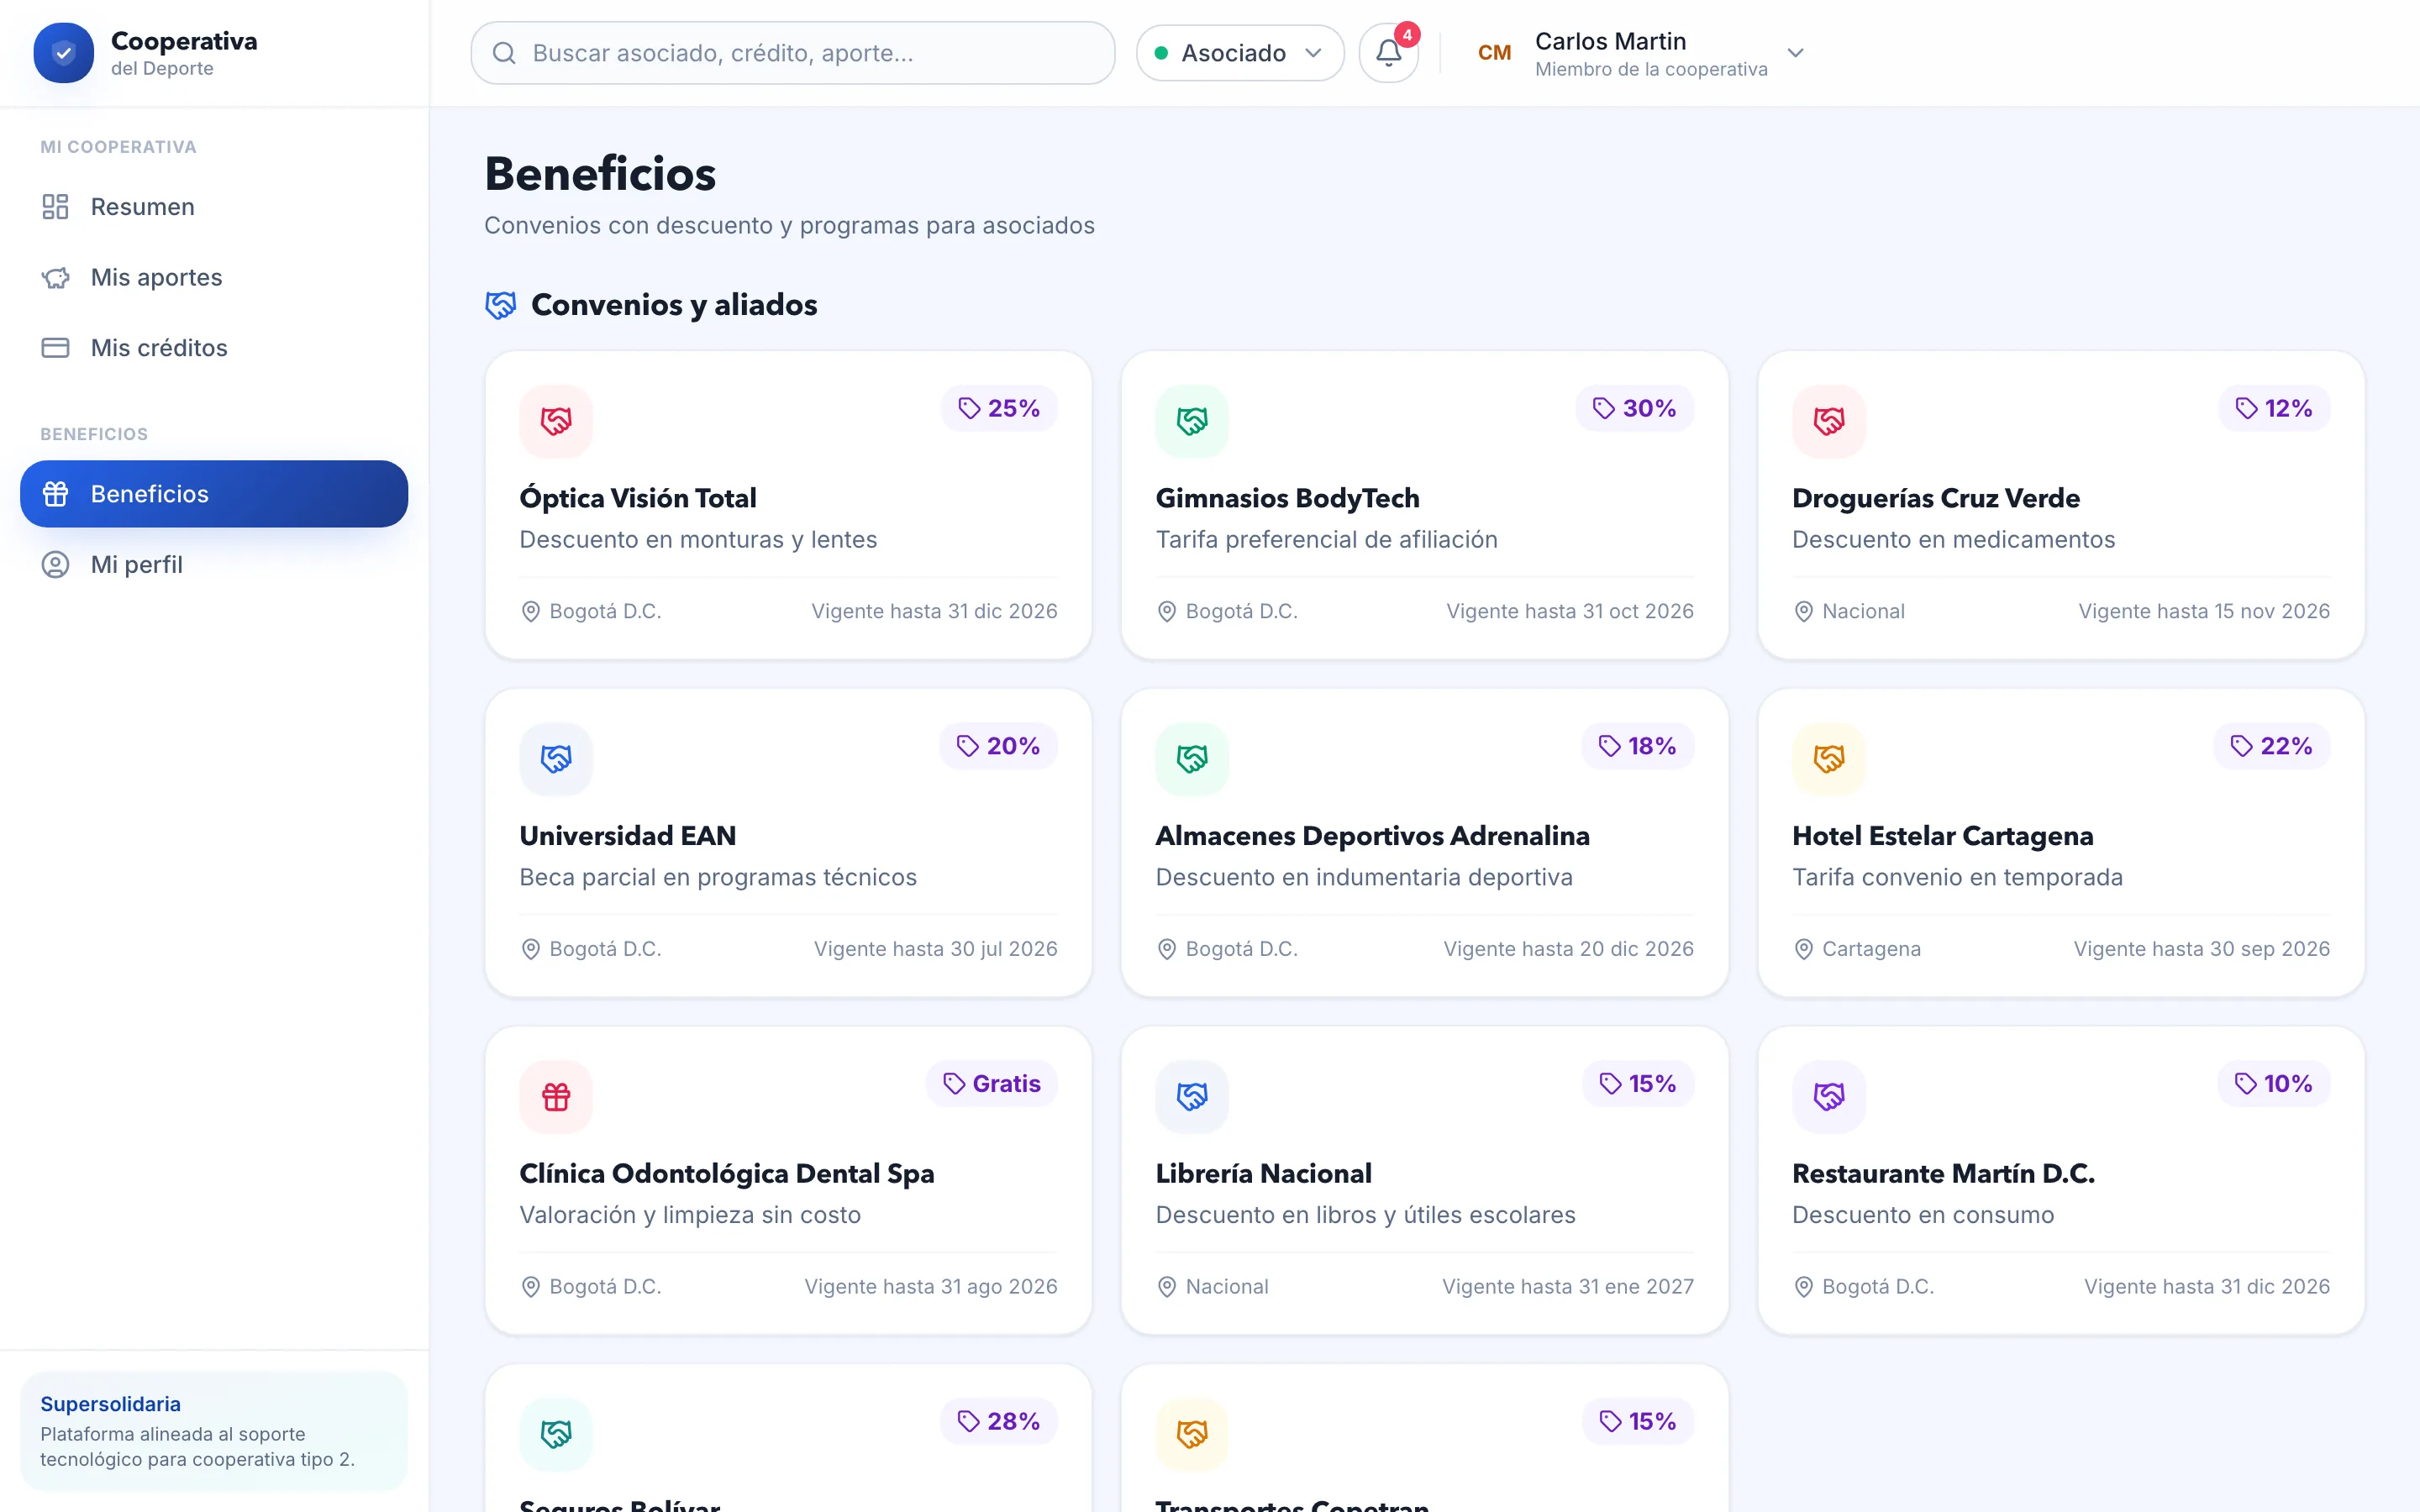Open Mi perfil page

pyautogui.click(x=214, y=565)
